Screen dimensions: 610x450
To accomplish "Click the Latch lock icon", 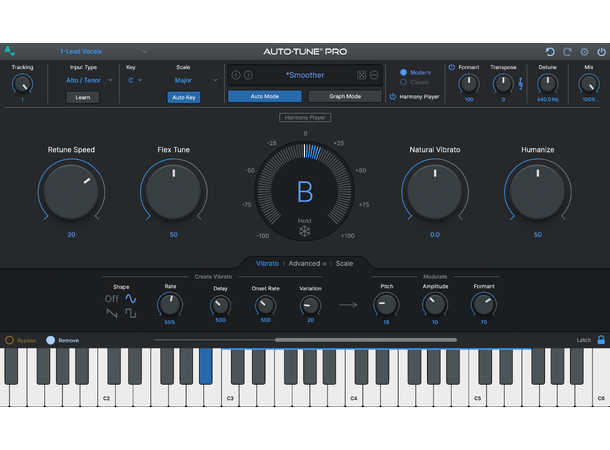I will (601, 340).
